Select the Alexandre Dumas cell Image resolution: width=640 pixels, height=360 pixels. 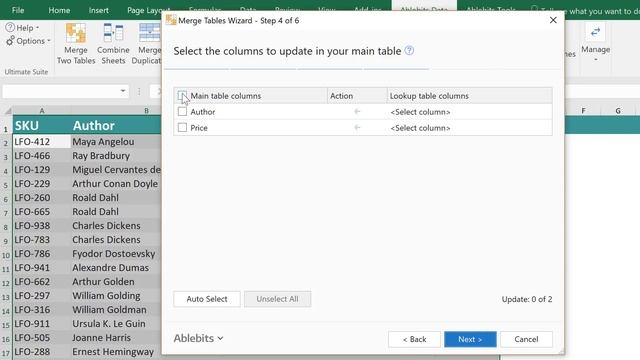tap(116, 268)
